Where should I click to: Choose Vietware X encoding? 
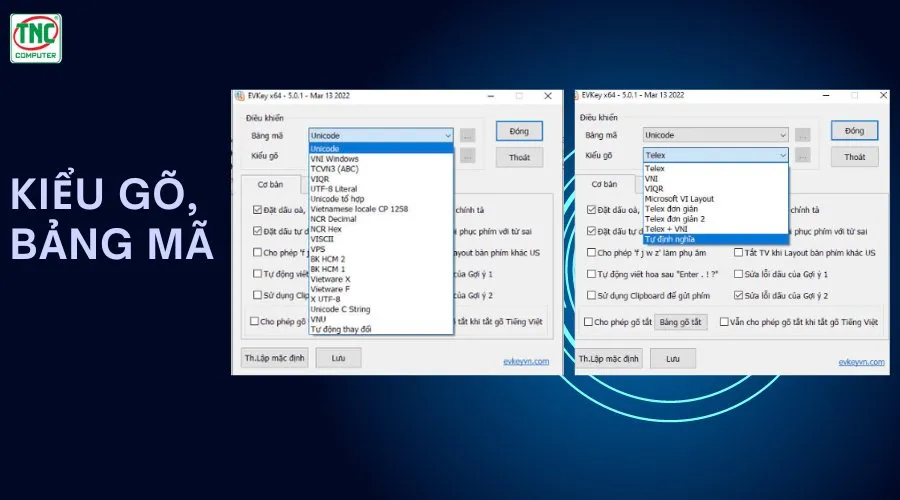pyautogui.click(x=381, y=279)
